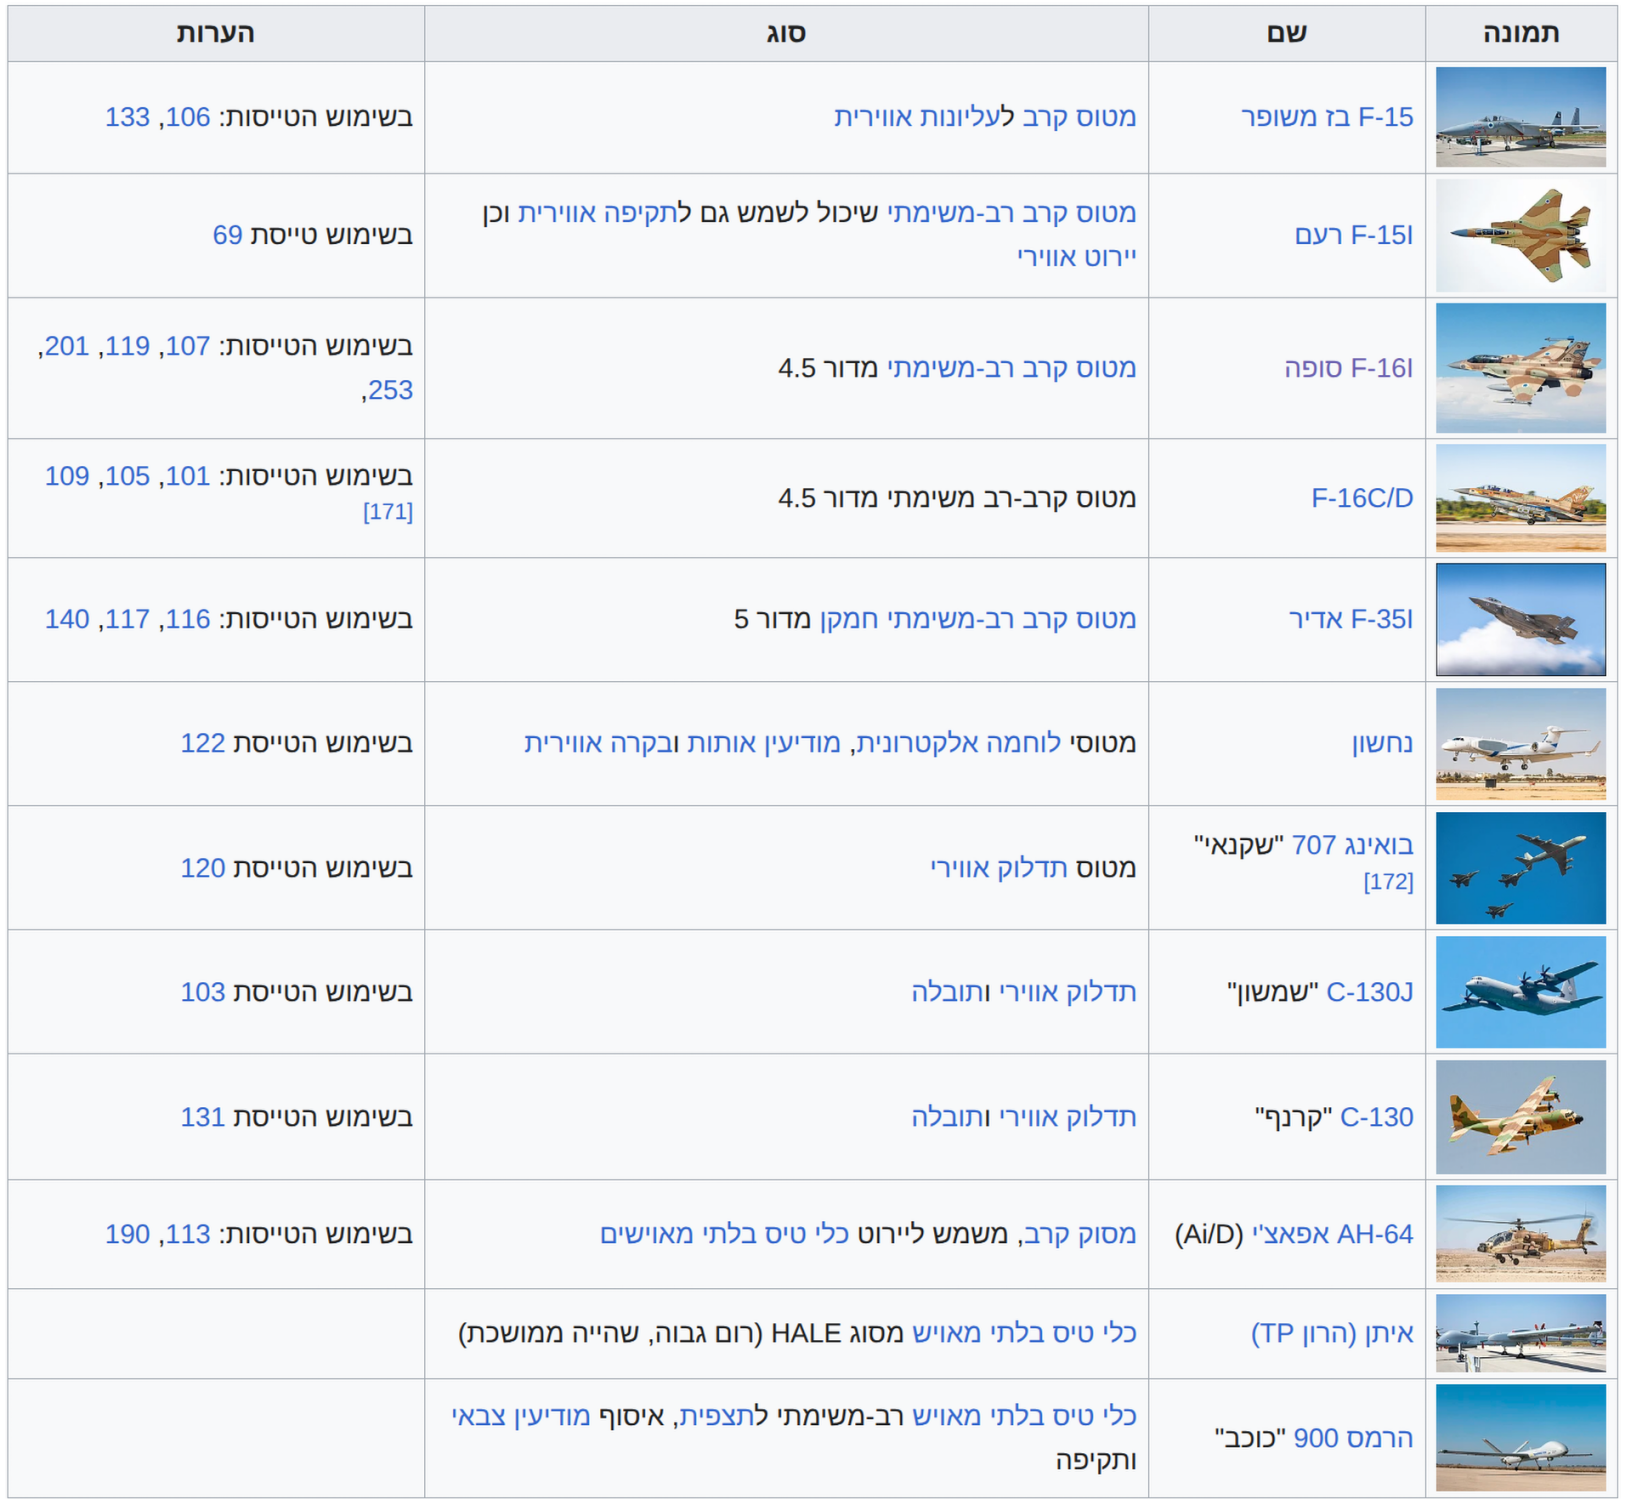Click the 'F-15 בז משופר' link
Viewport: 1625px width, 1499px height.
point(1327,117)
